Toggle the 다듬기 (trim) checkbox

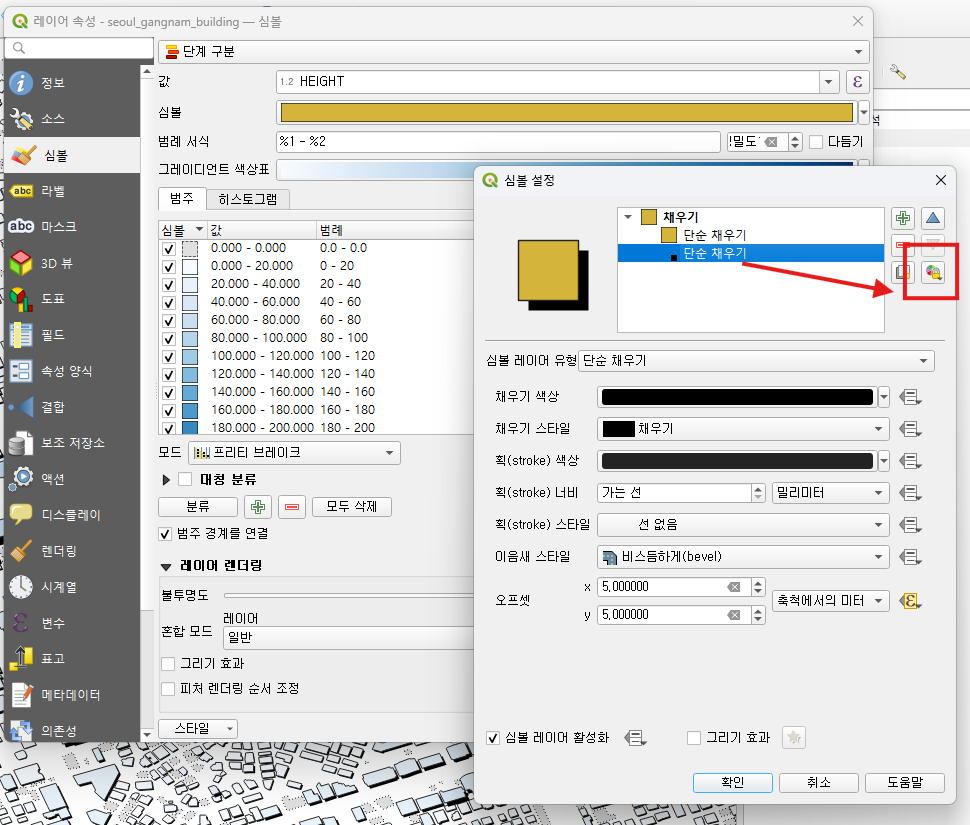tap(816, 142)
